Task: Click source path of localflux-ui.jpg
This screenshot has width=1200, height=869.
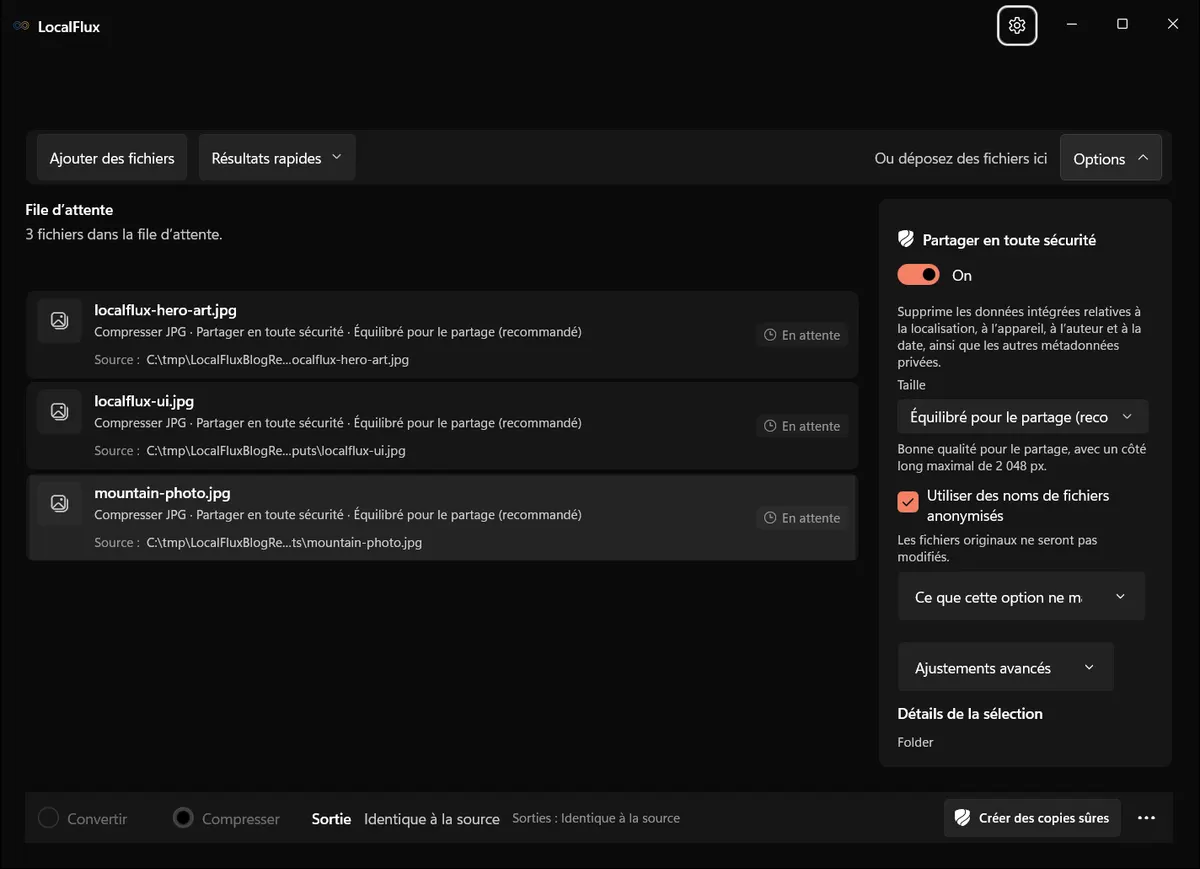Action: point(276,451)
